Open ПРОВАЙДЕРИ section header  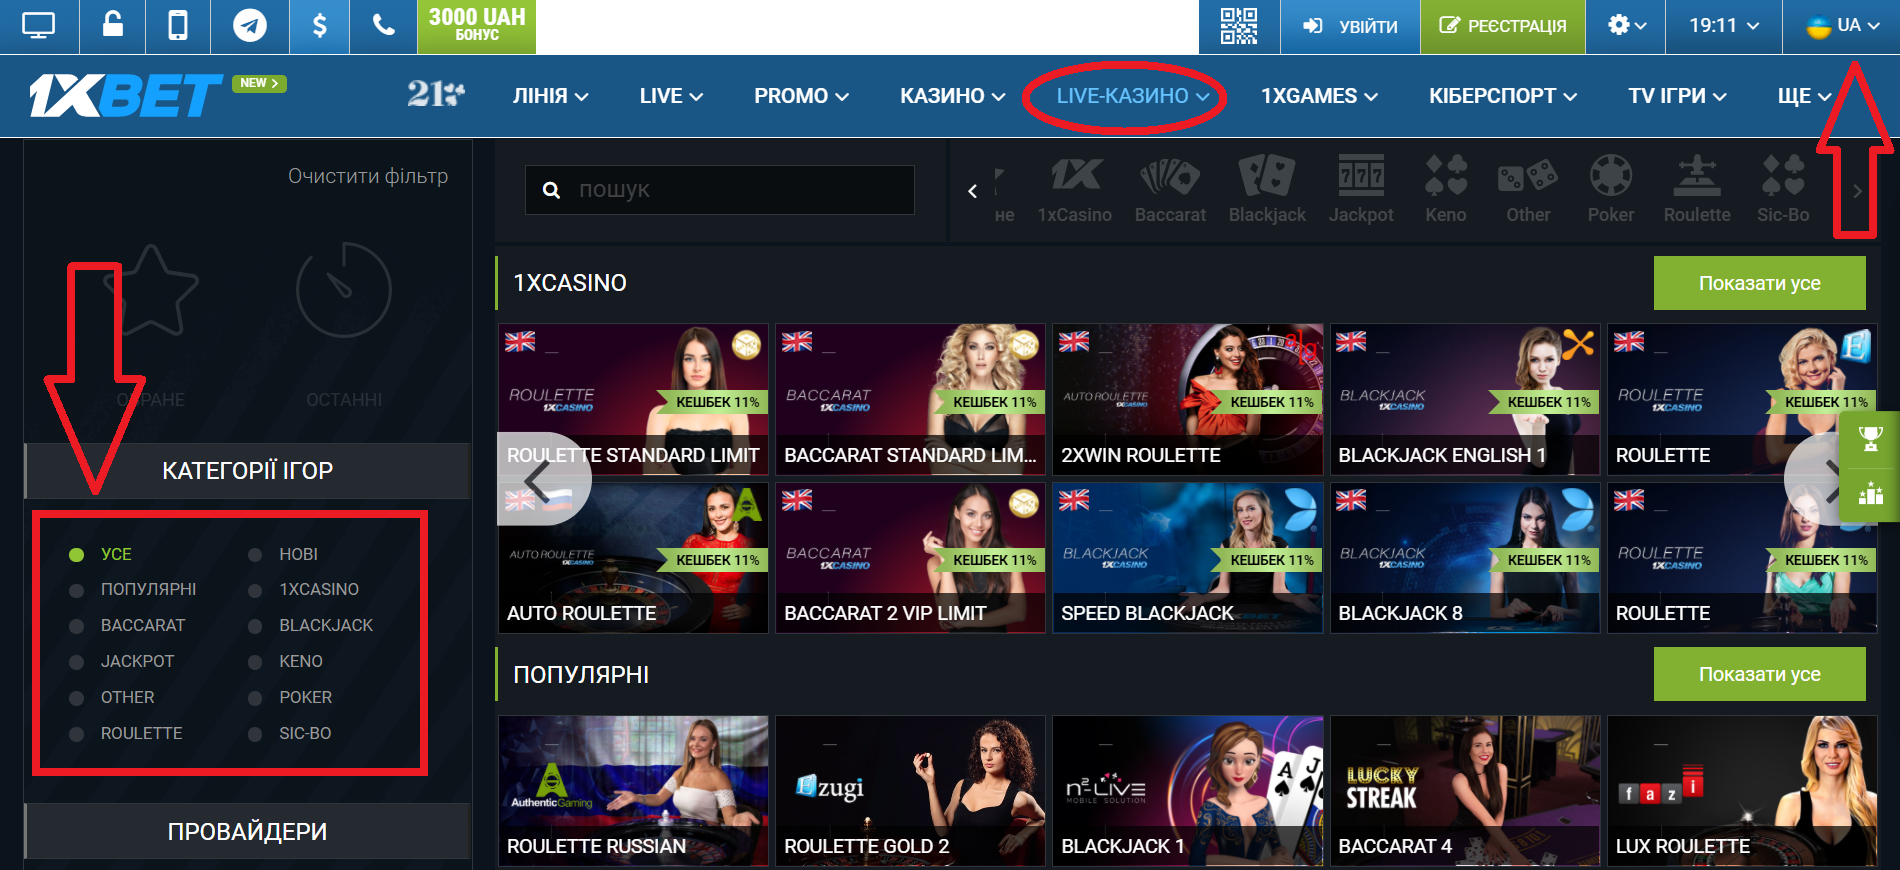pos(248,832)
